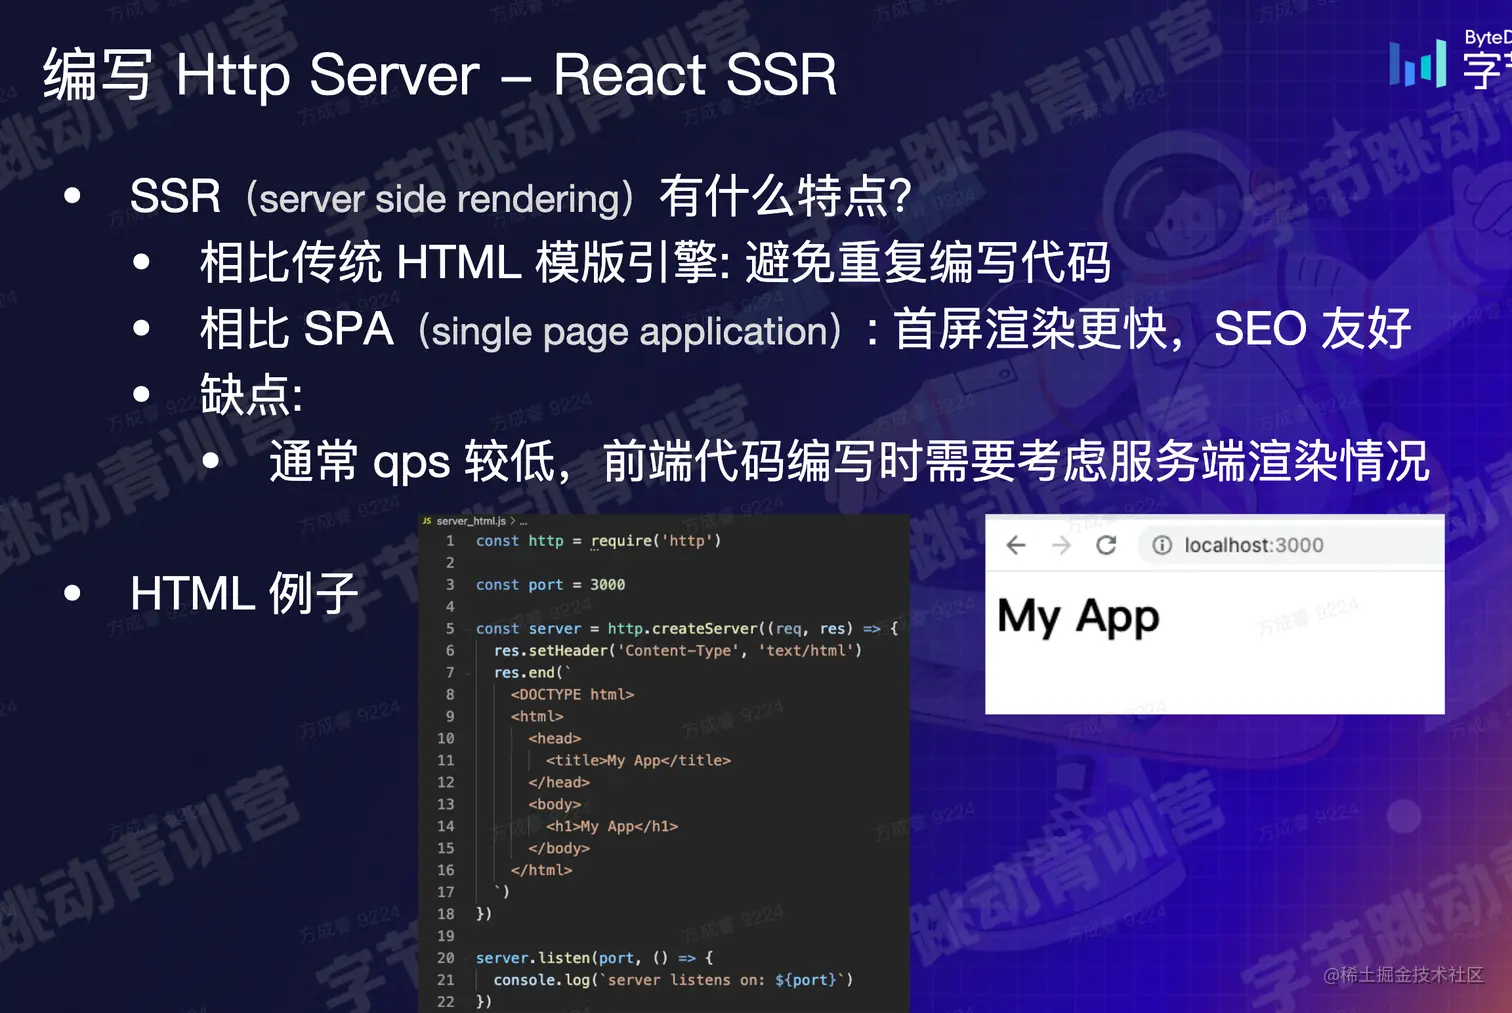Click the 'My App' heading in browser
The height and width of the screenshot is (1013, 1512).
click(1078, 616)
